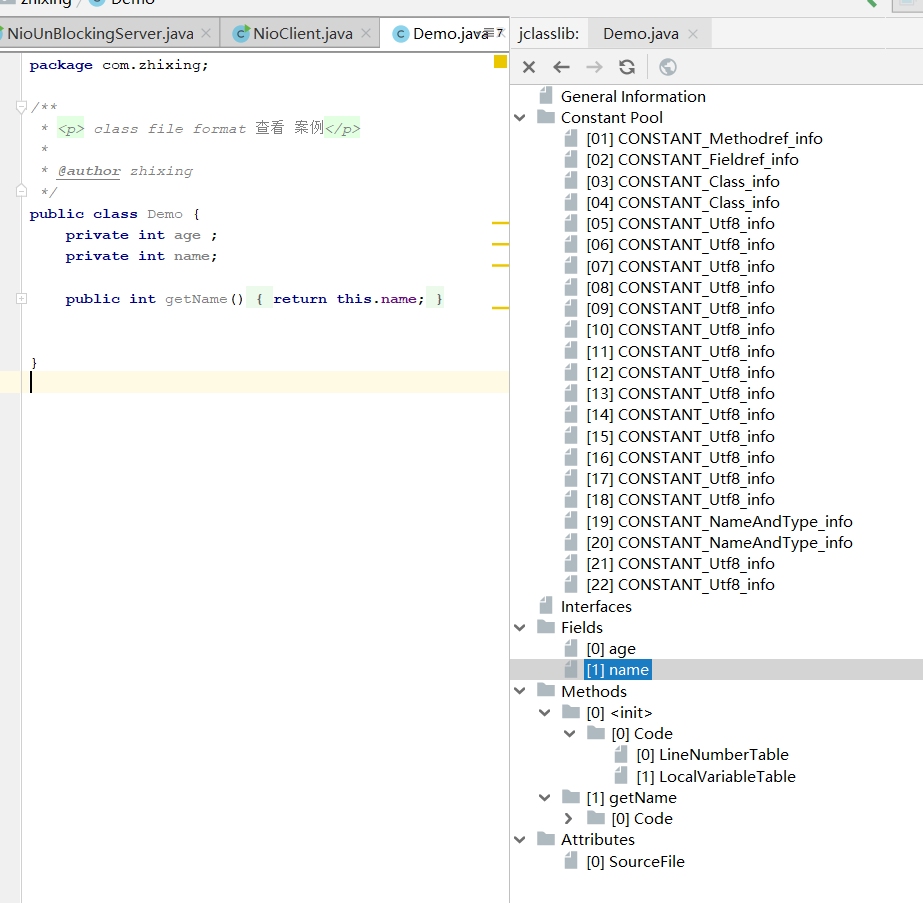Select [04] CONSTANT_Class_info entry
Image resolution: width=923 pixels, height=903 pixels.
(x=683, y=203)
